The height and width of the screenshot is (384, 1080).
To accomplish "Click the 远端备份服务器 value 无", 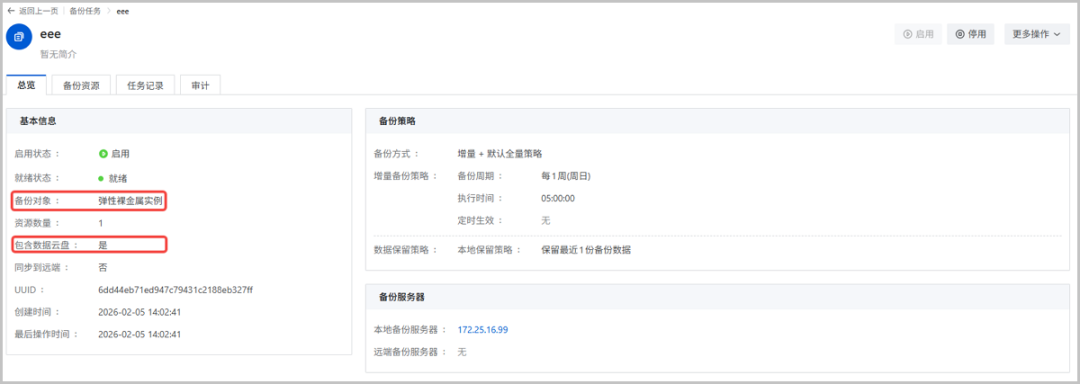I will 462,352.
